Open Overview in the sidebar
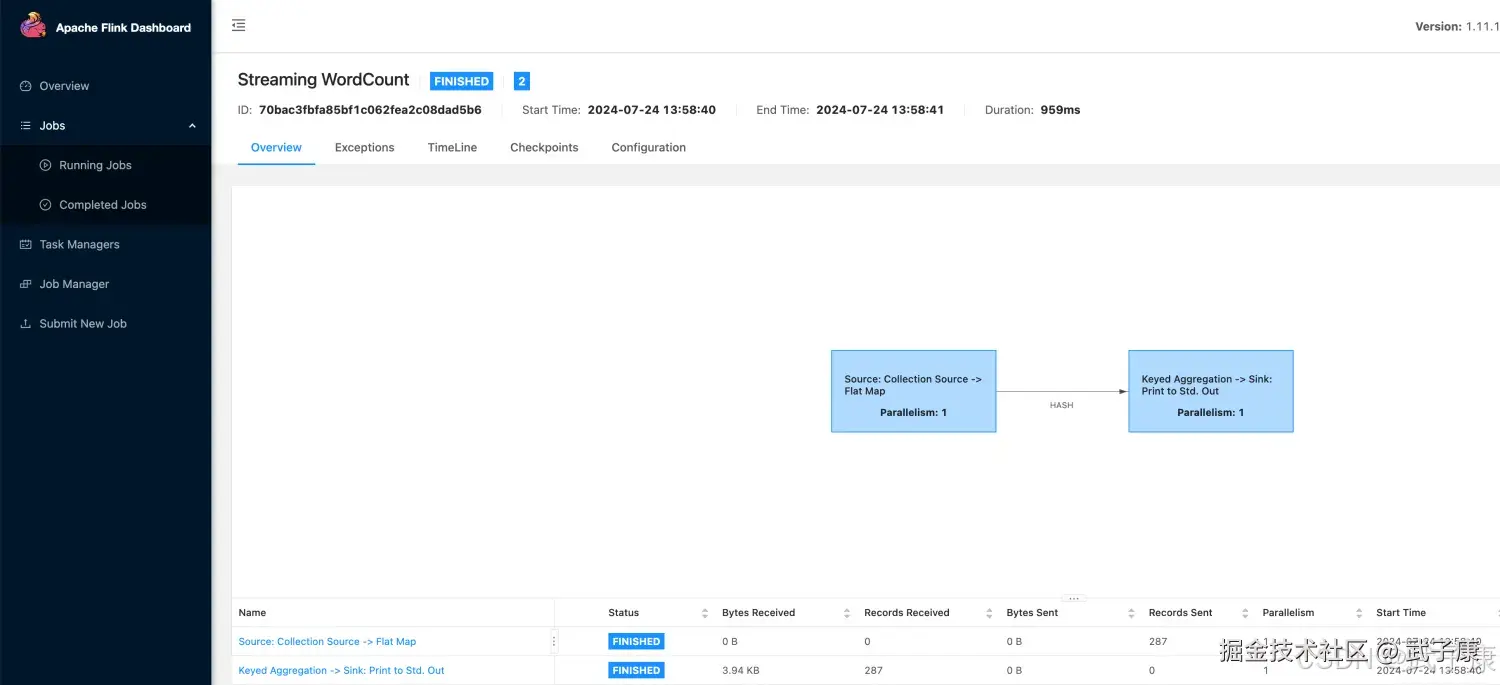The width and height of the screenshot is (1500, 685). 64,86
